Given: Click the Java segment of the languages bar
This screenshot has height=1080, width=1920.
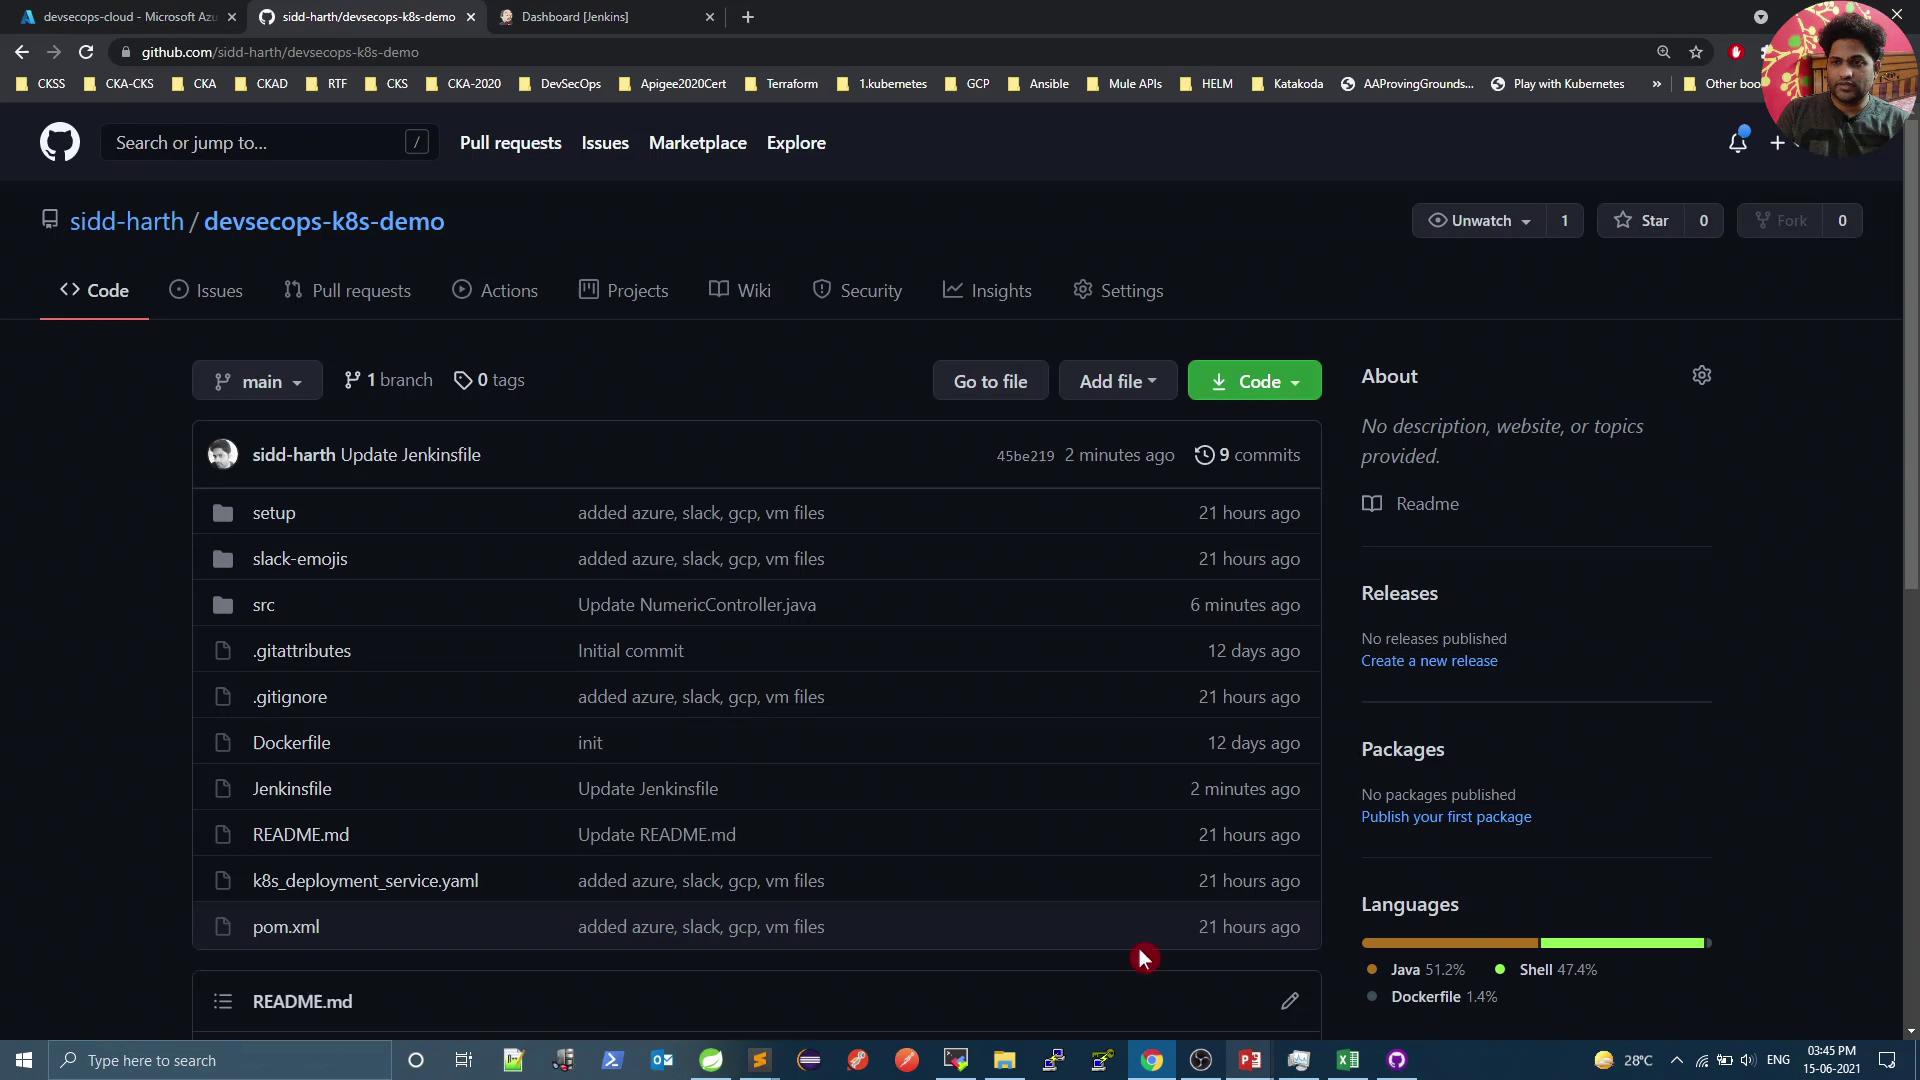Looking at the screenshot, I should click(1449, 943).
